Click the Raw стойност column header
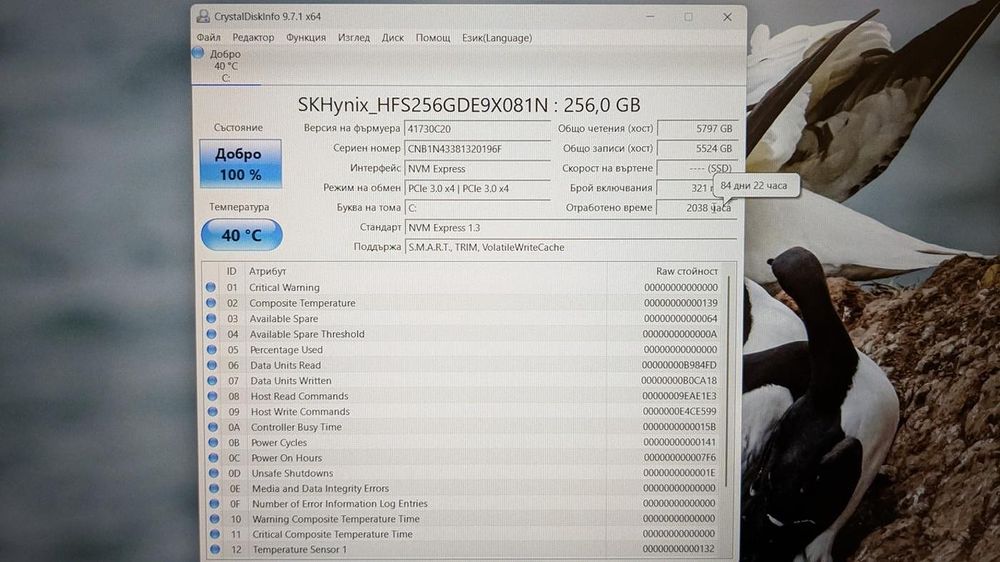Image resolution: width=1000 pixels, height=562 pixels. [686, 271]
